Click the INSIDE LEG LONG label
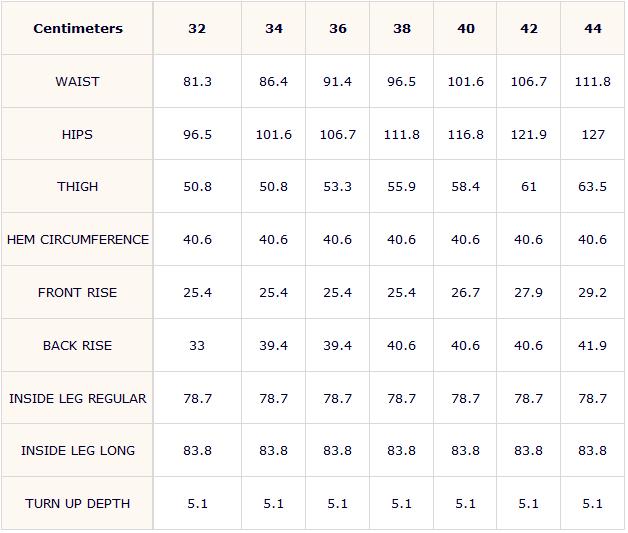Viewport: 628px width, 533px height. [77, 450]
